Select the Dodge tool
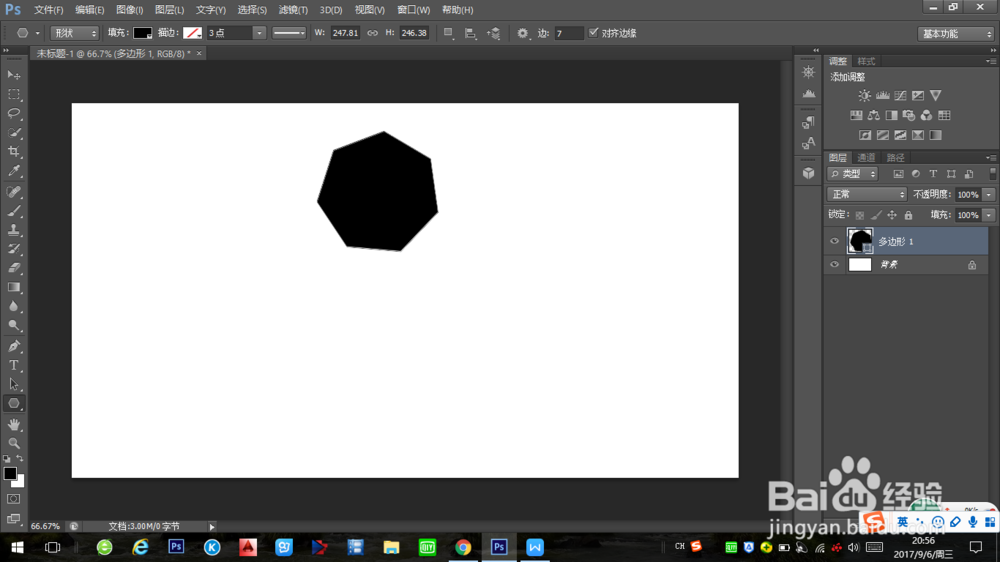This screenshot has height=562, width=1000. (x=13, y=325)
